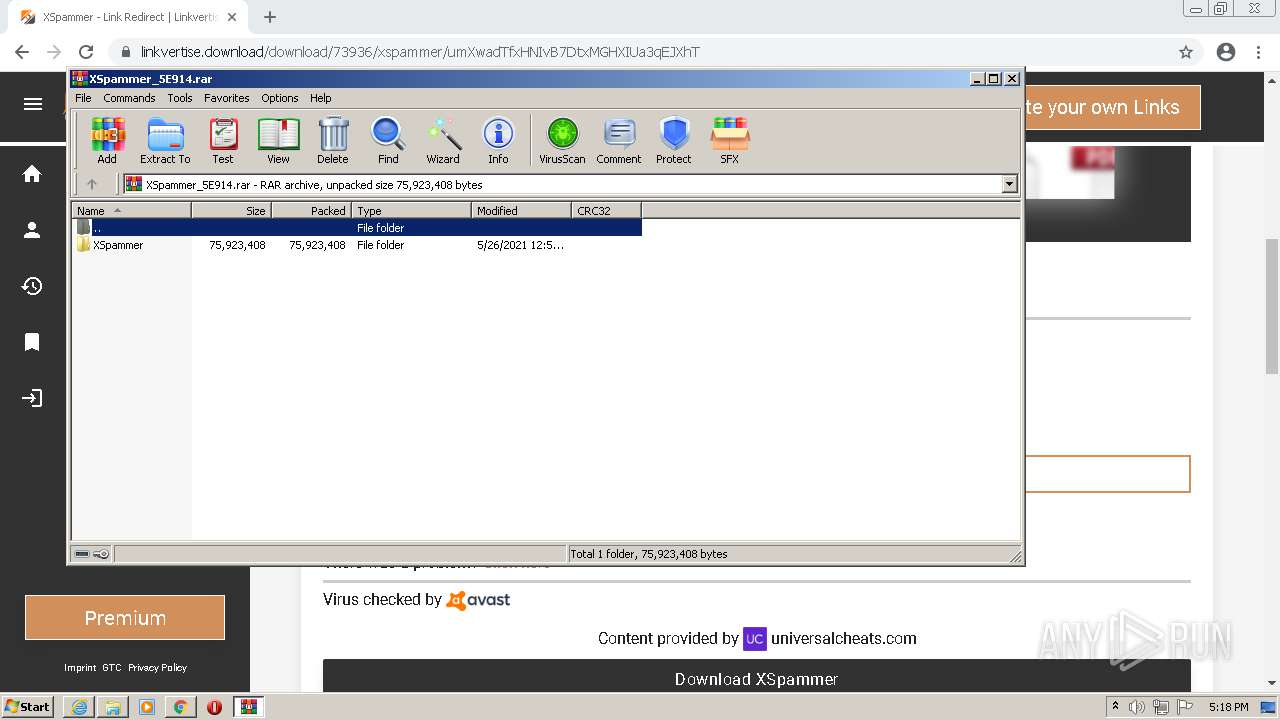Viewport: 1280px width, 720px height.
Task: Open Chrome profile avatar icon
Action: click(1226, 52)
